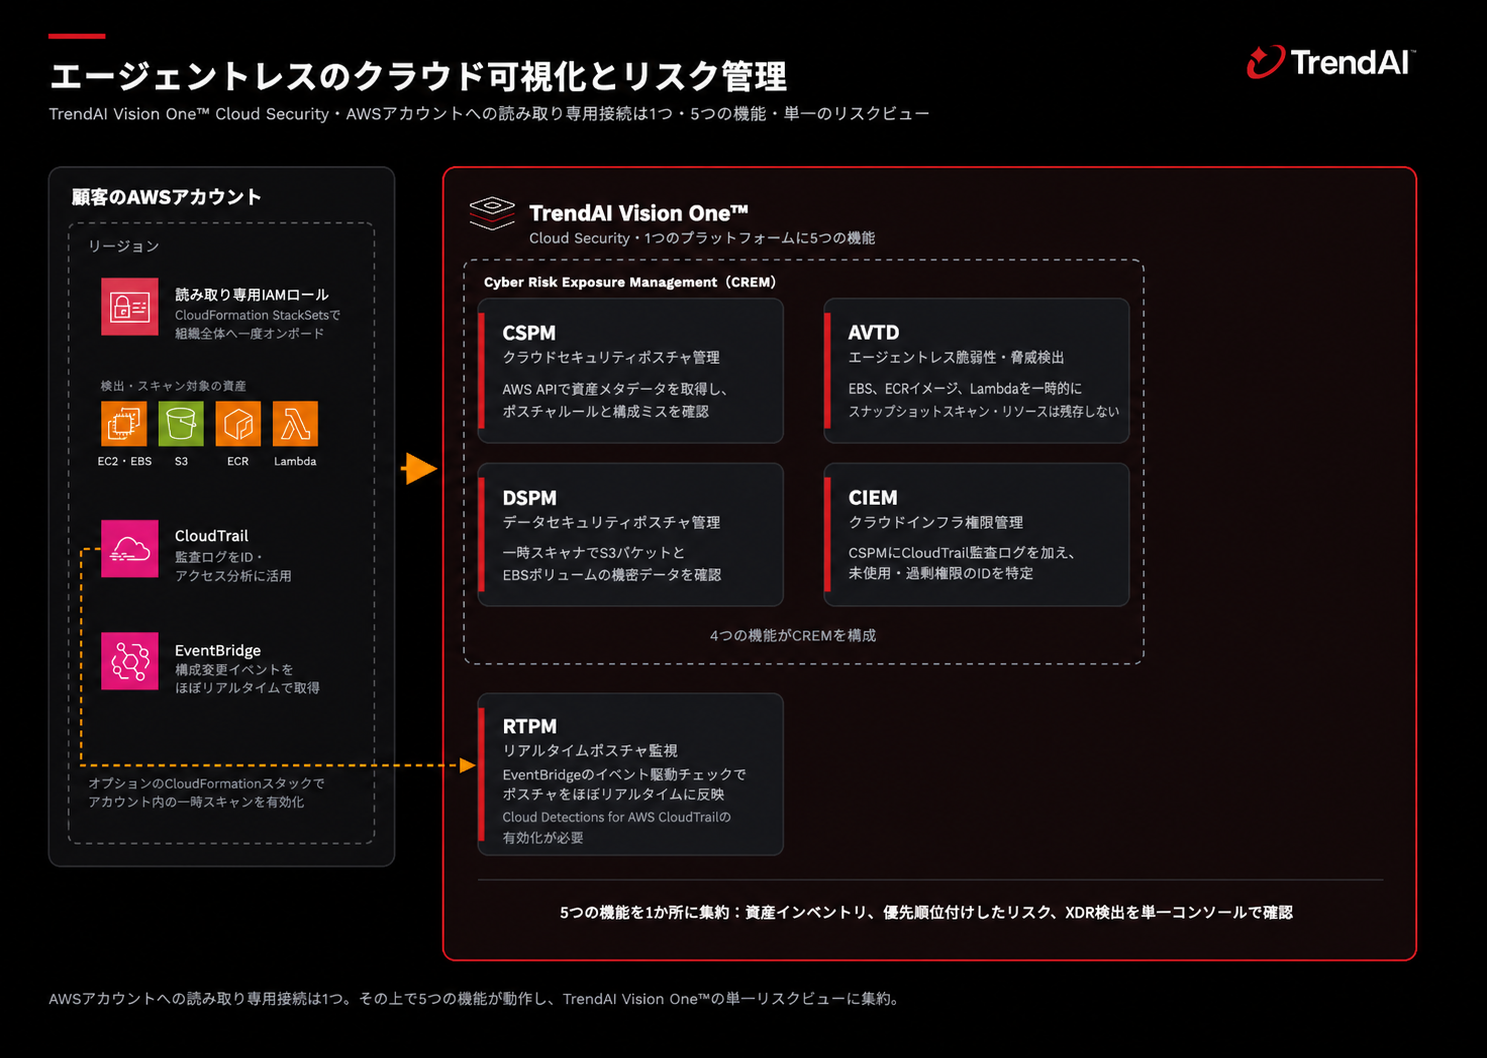
Task: Select the text クラウドセキュリティポスチャ管理
Action: pos(611,357)
